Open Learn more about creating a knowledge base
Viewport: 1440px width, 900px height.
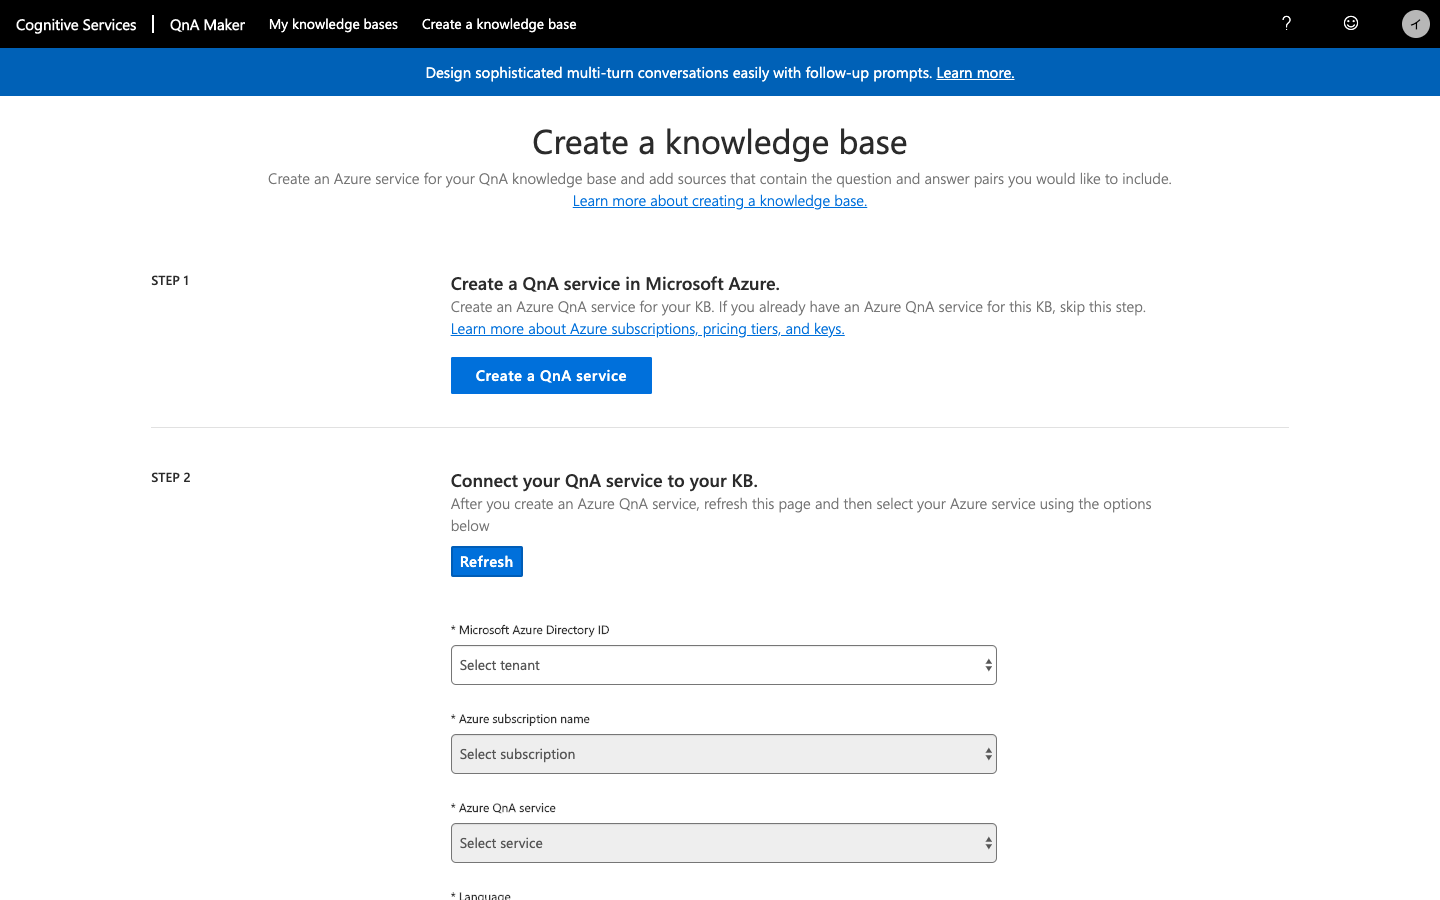click(720, 201)
